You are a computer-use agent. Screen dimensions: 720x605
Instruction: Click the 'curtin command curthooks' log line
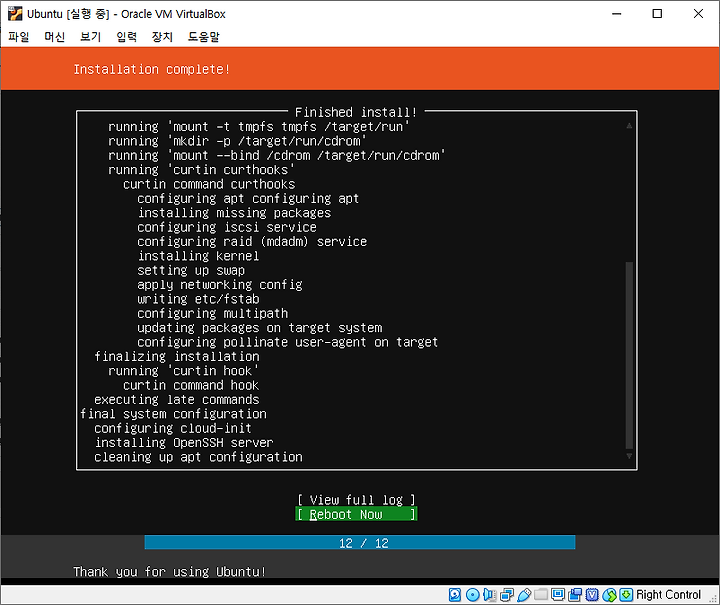[x=209, y=185]
